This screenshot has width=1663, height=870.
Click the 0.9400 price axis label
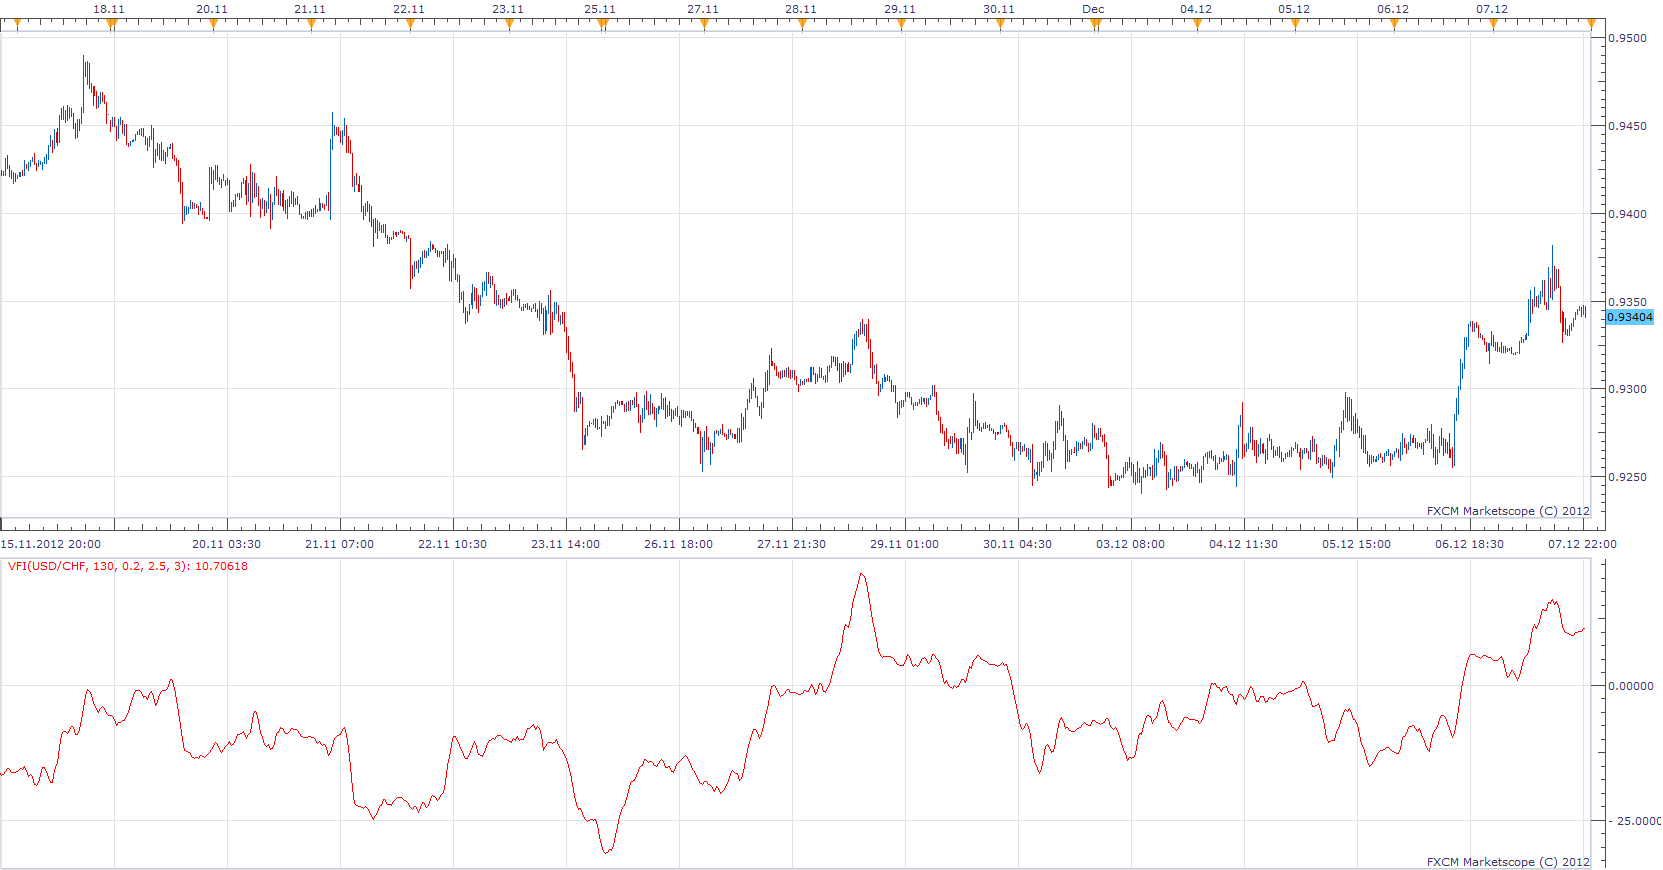click(1627, 214)
